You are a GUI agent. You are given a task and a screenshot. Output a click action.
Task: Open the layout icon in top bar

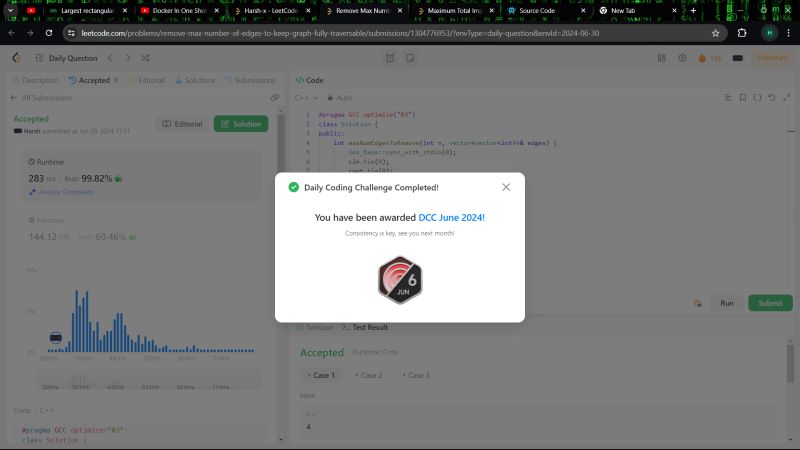pyautogui.click(x=661, y=58)
